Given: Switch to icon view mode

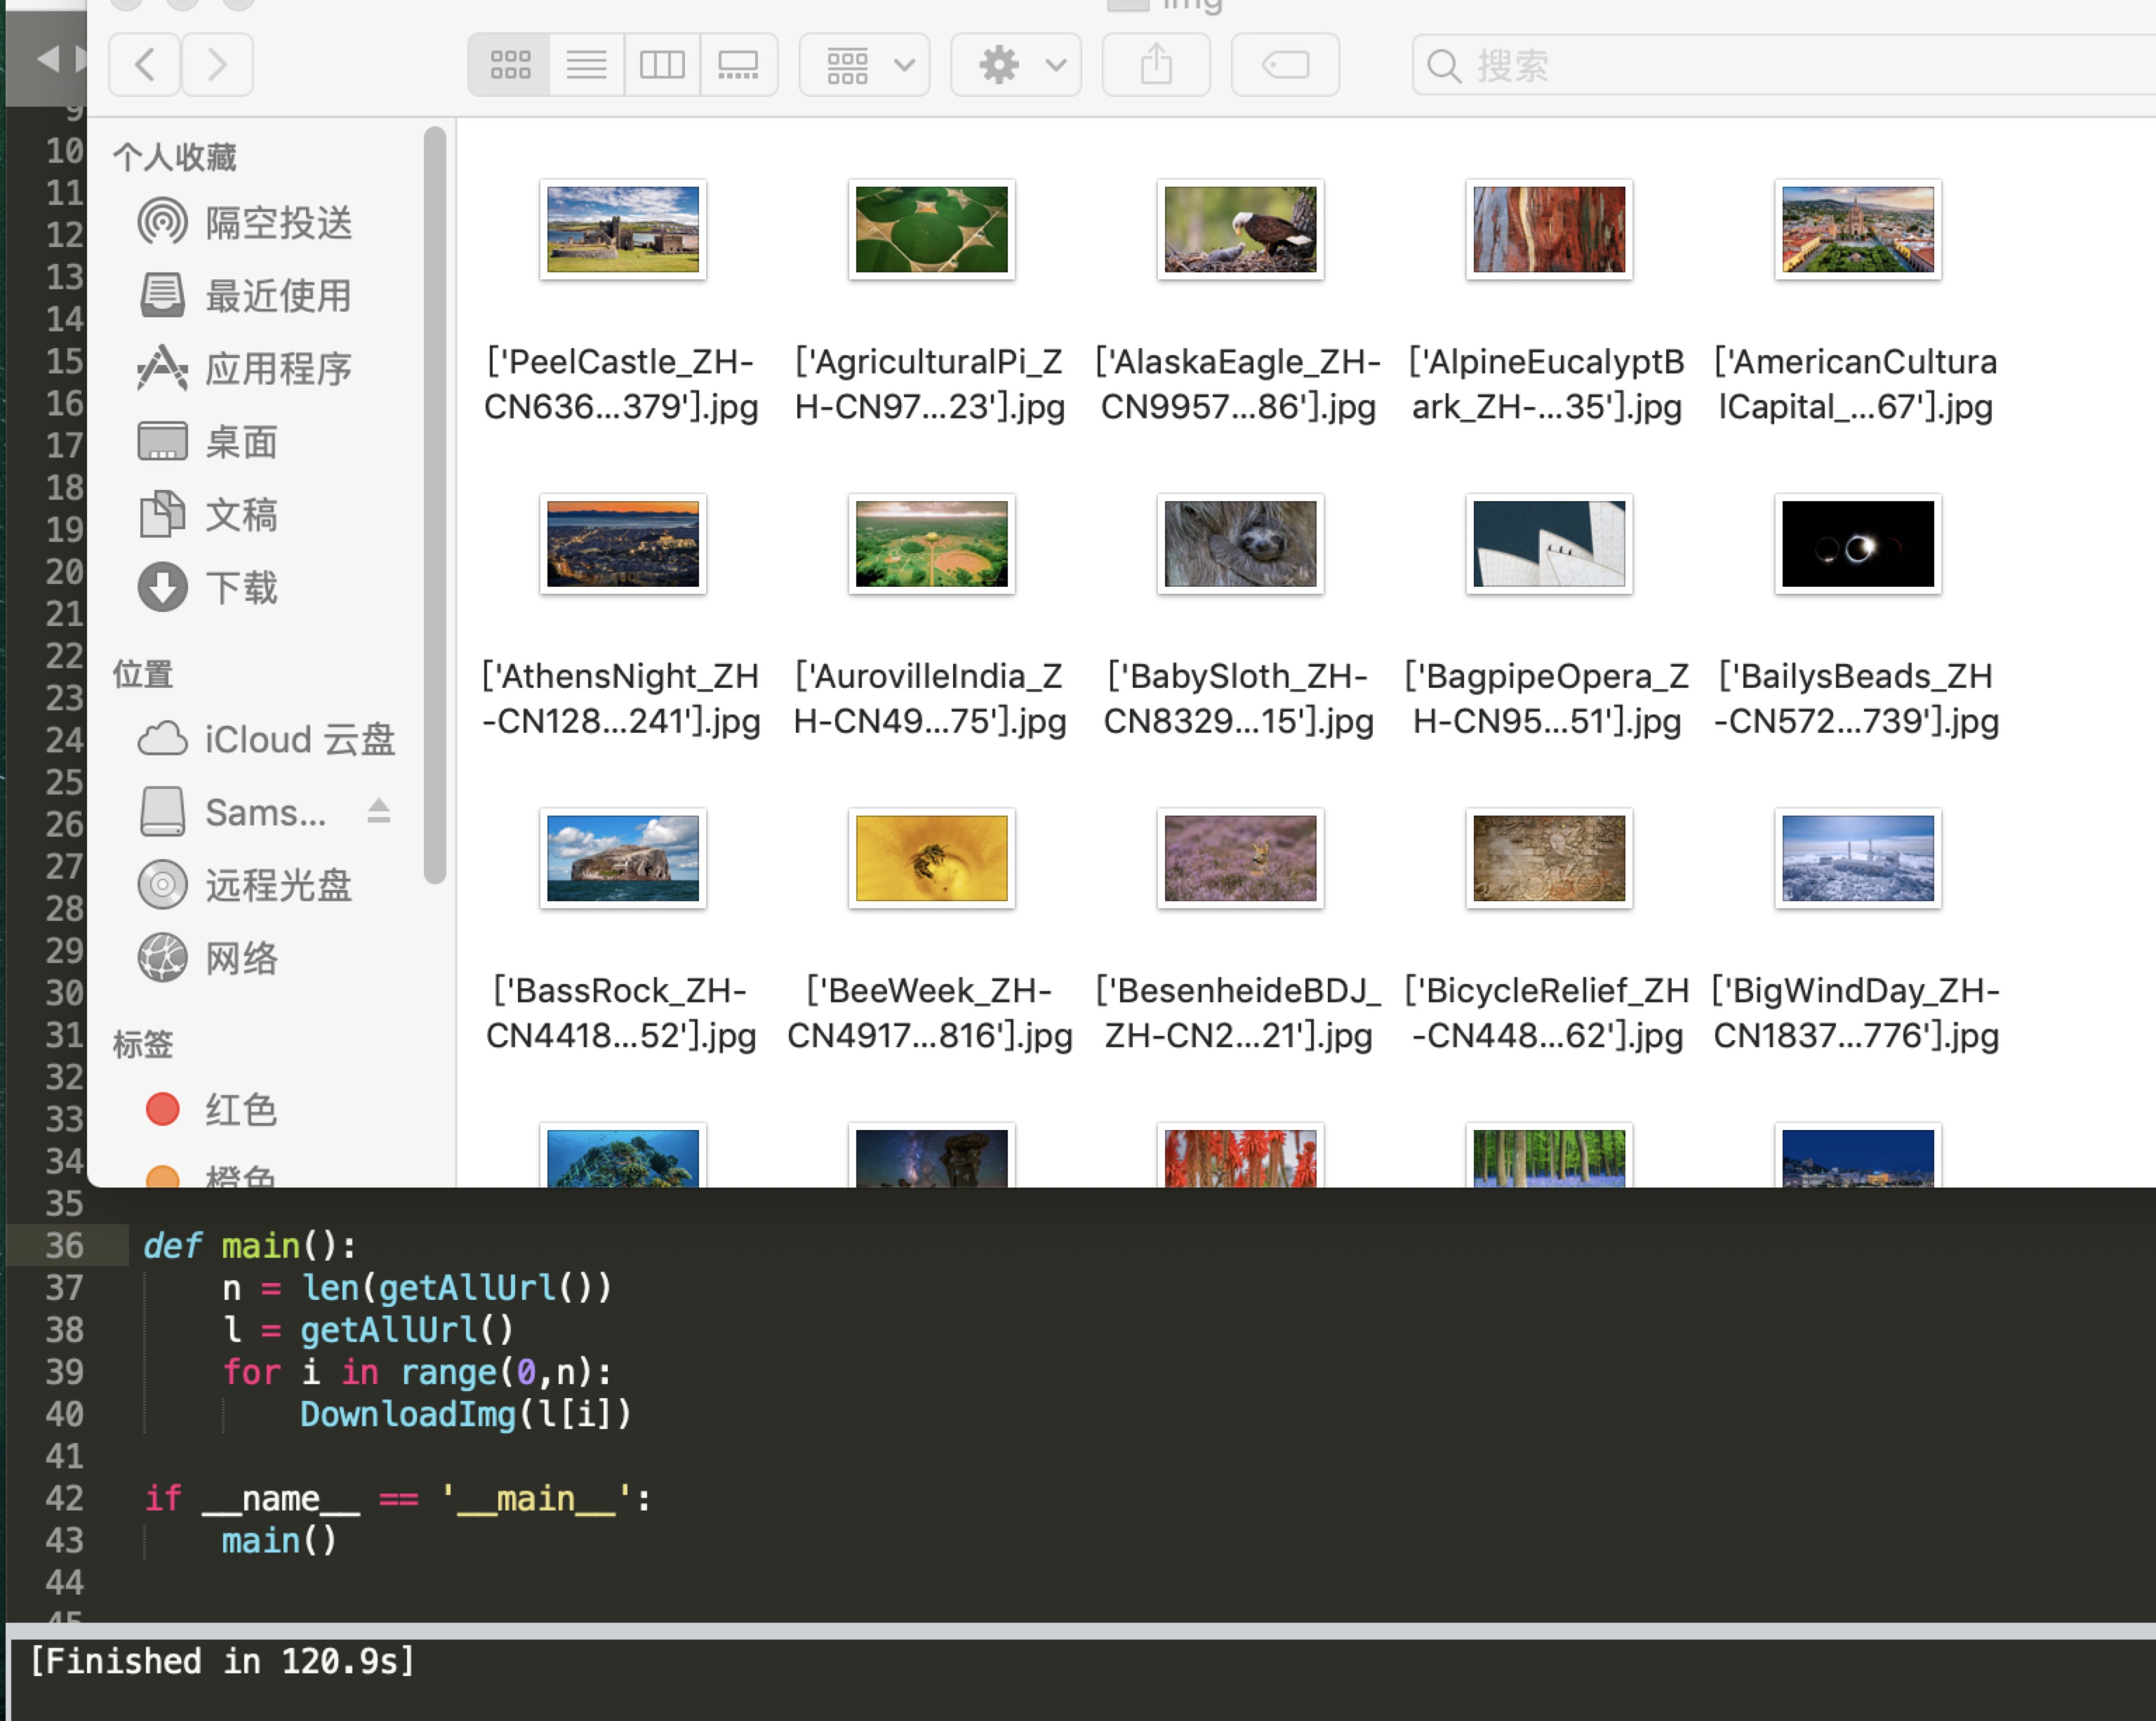Looking at the screenshot, I should click(x=510, y=65).
